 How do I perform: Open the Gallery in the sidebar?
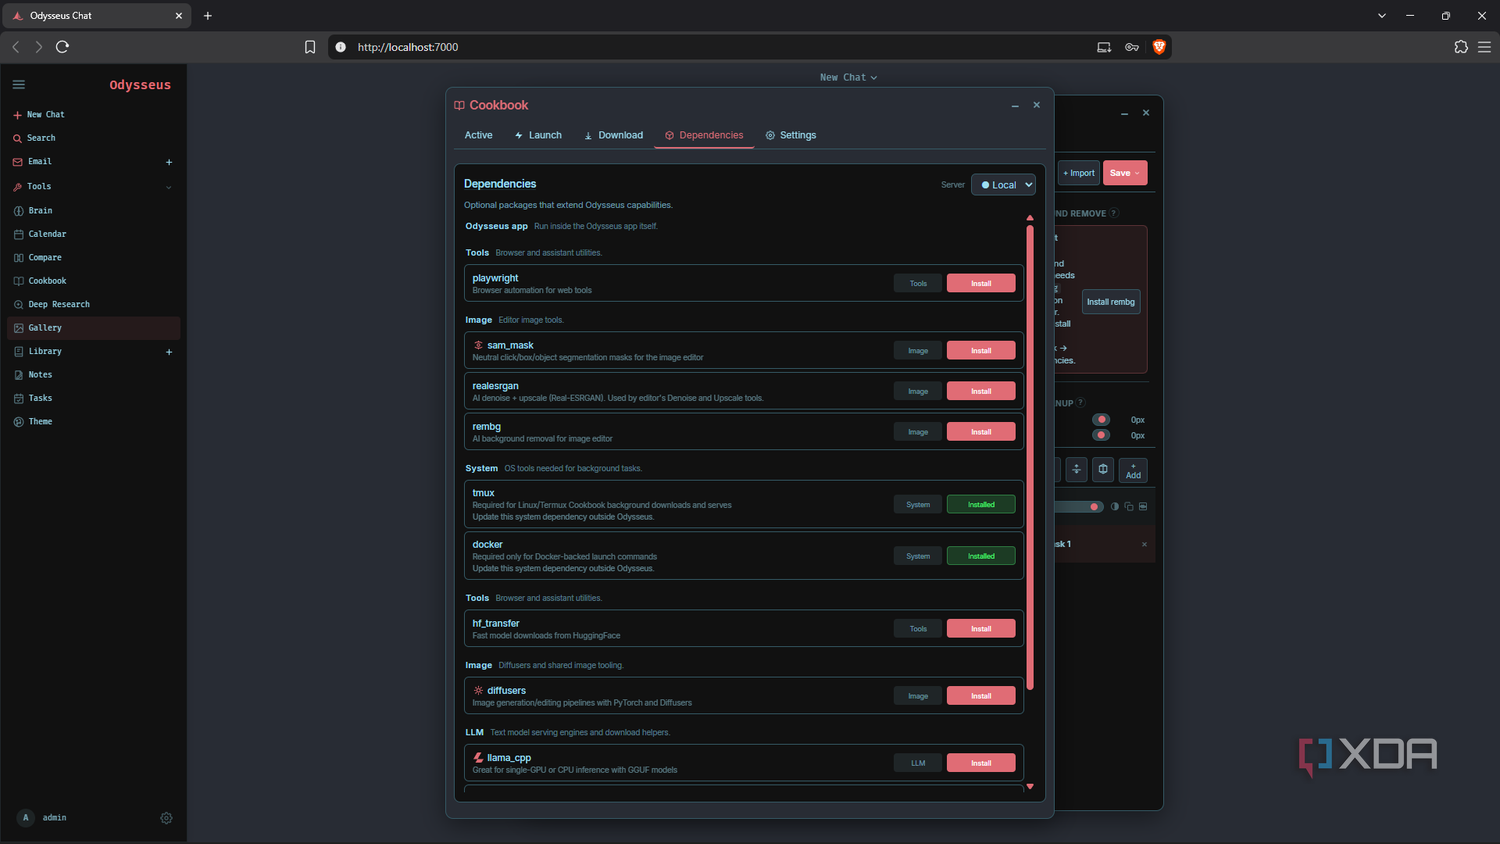93,328
